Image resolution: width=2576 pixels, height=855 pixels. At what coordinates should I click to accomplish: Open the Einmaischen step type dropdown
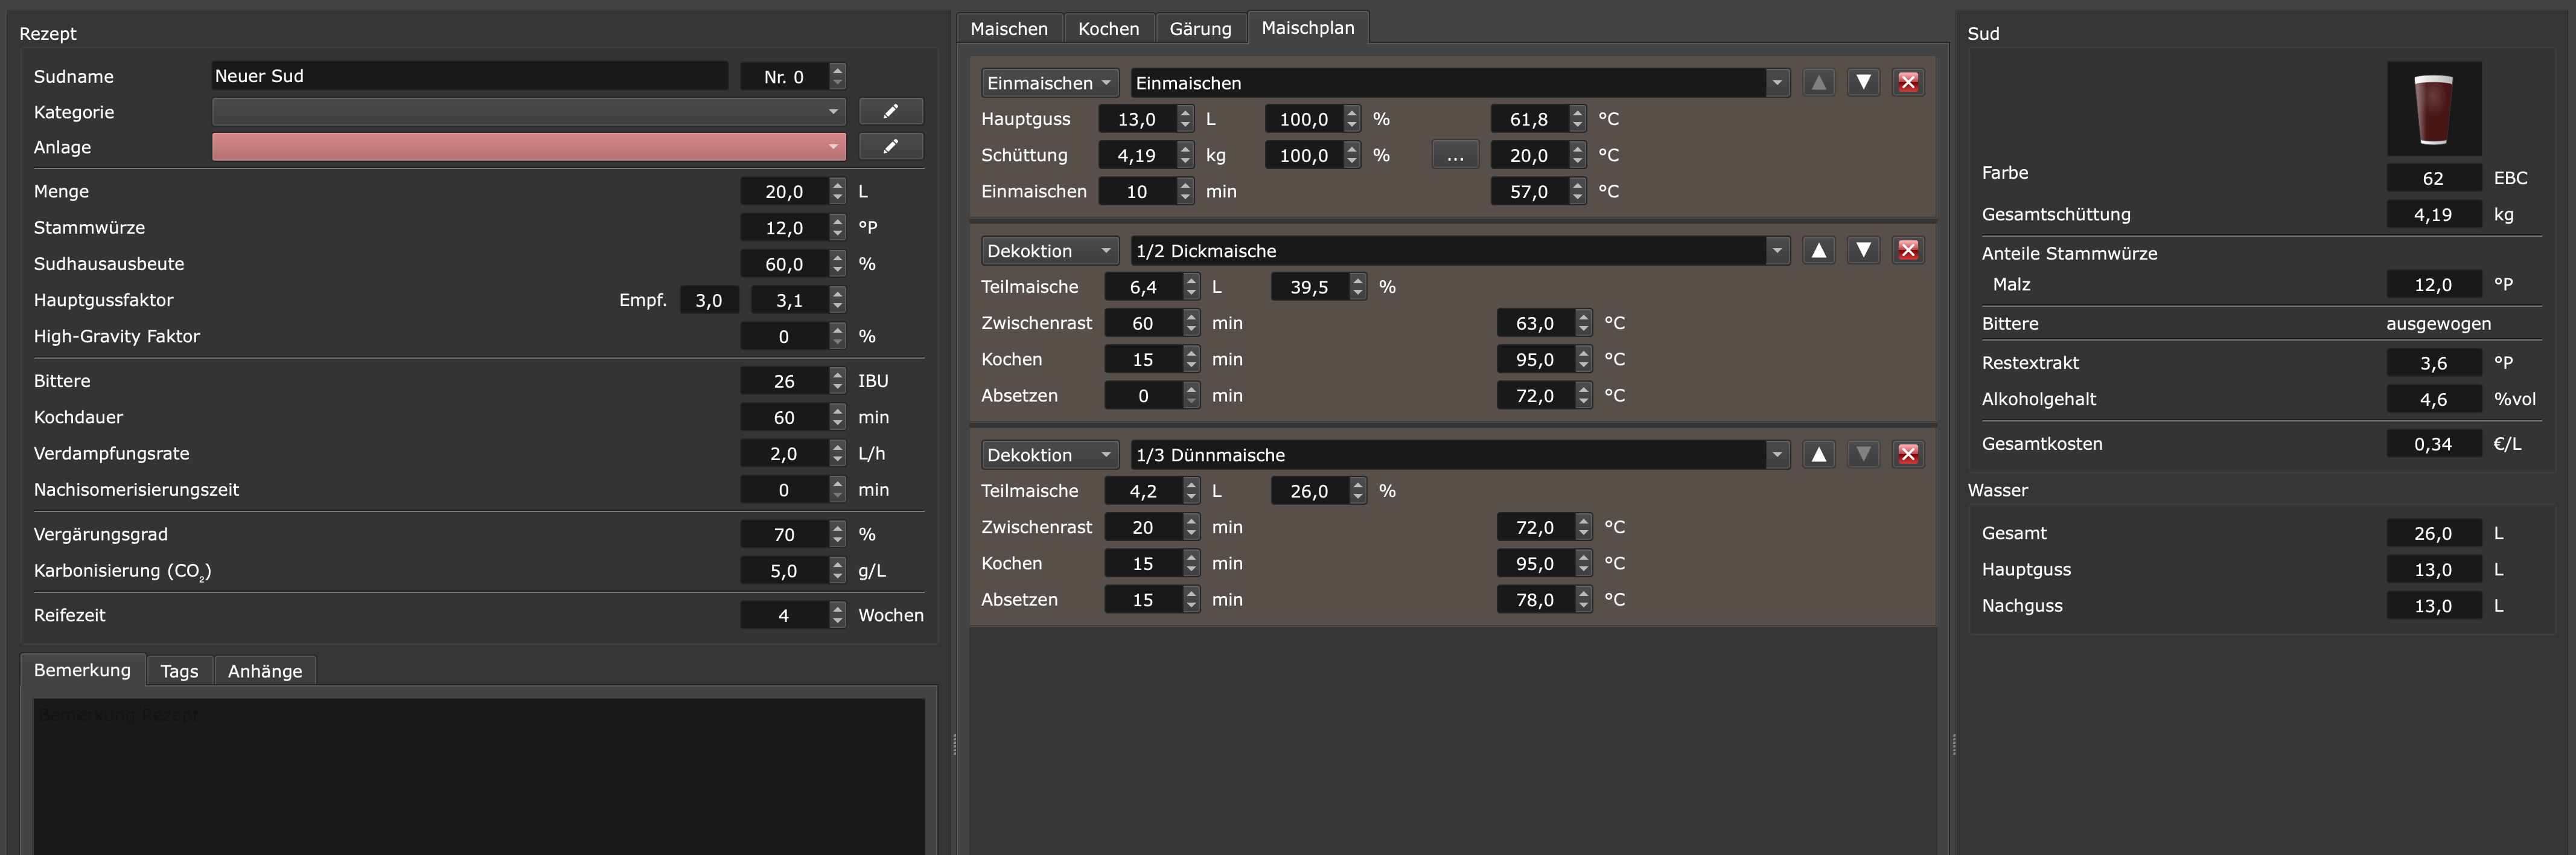point(1049,83)
